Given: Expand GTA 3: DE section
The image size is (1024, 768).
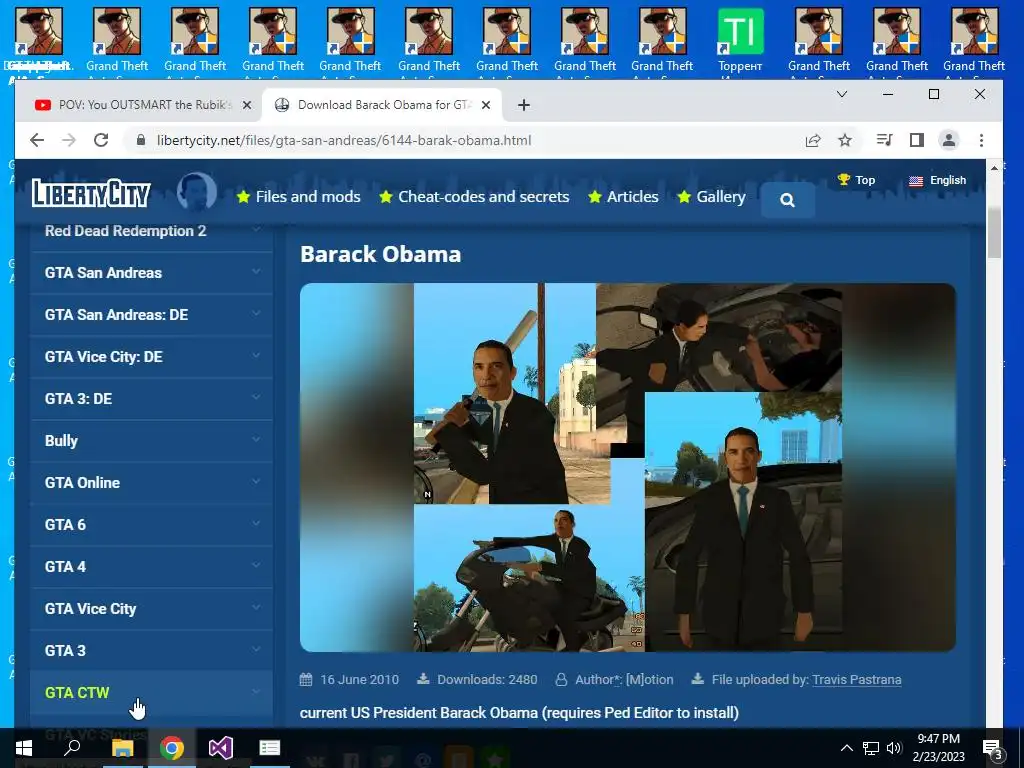Looking at the screenshot, I should 152,398.
